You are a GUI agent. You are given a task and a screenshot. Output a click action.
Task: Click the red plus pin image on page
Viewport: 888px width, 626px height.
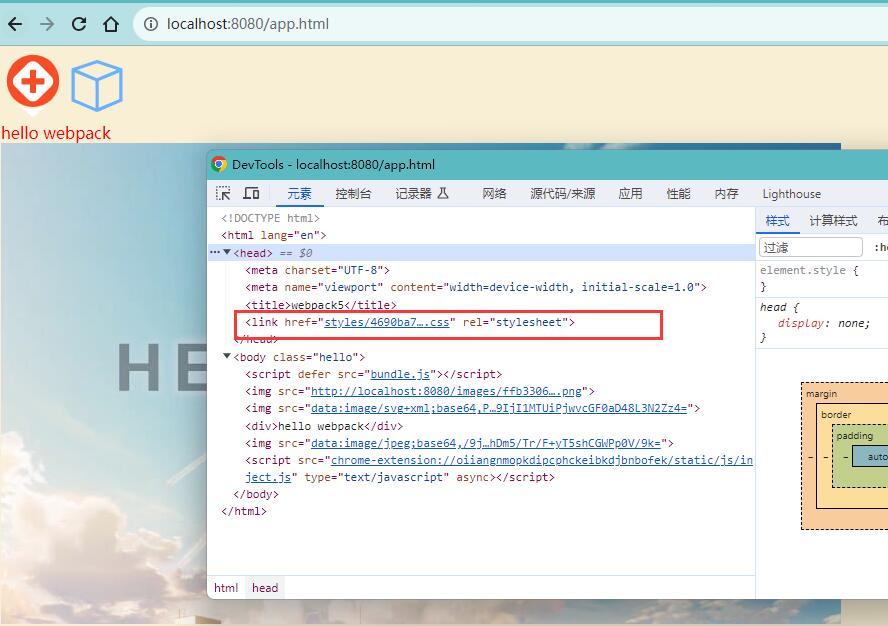(x=33, y=84)
